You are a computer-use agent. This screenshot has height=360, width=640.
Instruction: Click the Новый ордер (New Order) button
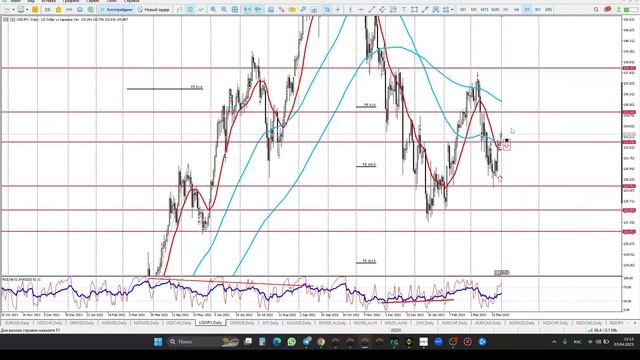tap(153, 9)
